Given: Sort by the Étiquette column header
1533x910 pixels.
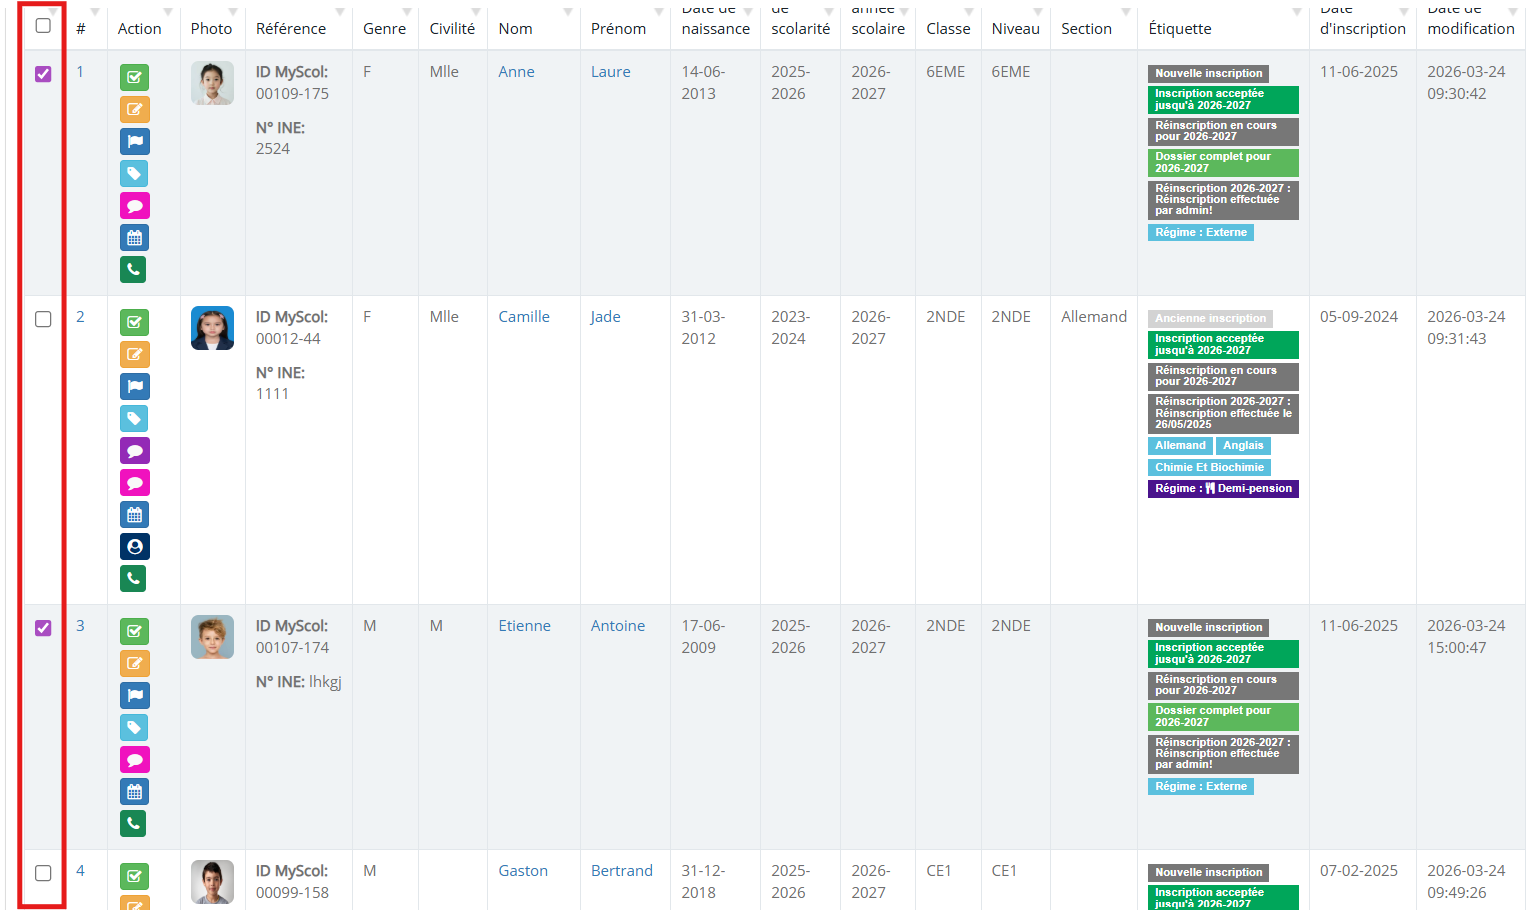Looking at the screenshot, I should 1180,29.
